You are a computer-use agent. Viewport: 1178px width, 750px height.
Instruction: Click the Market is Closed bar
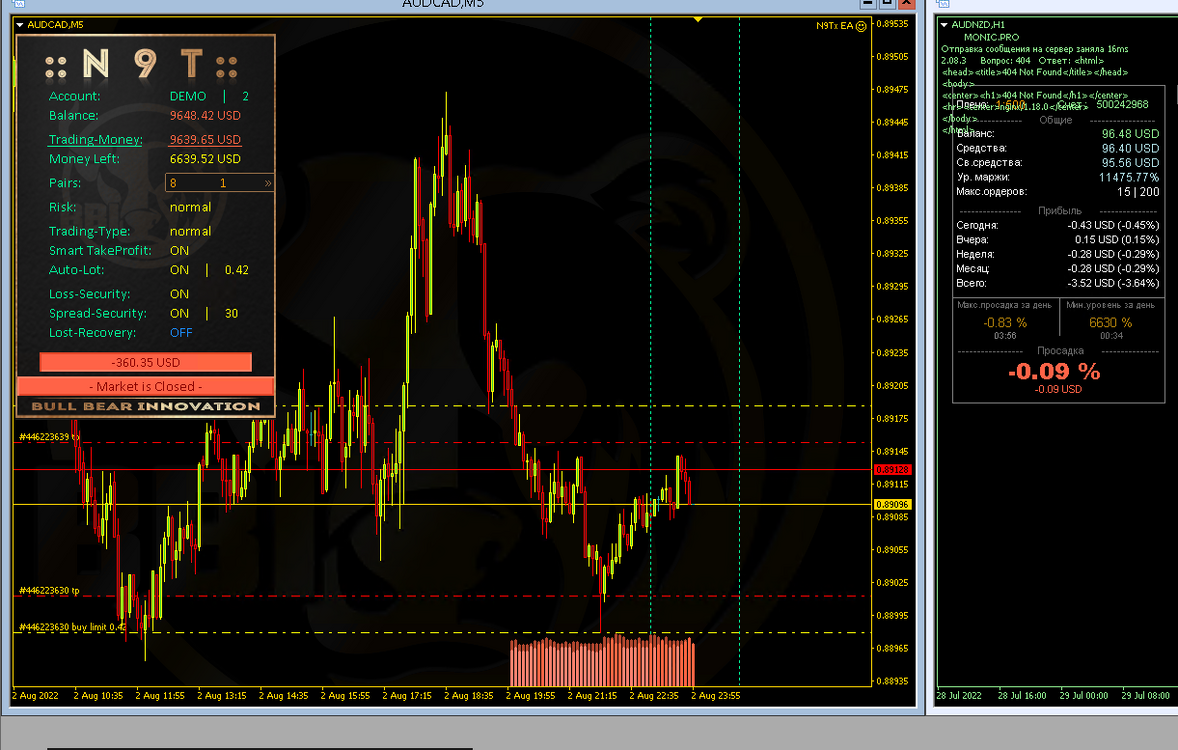click(146, 386)
